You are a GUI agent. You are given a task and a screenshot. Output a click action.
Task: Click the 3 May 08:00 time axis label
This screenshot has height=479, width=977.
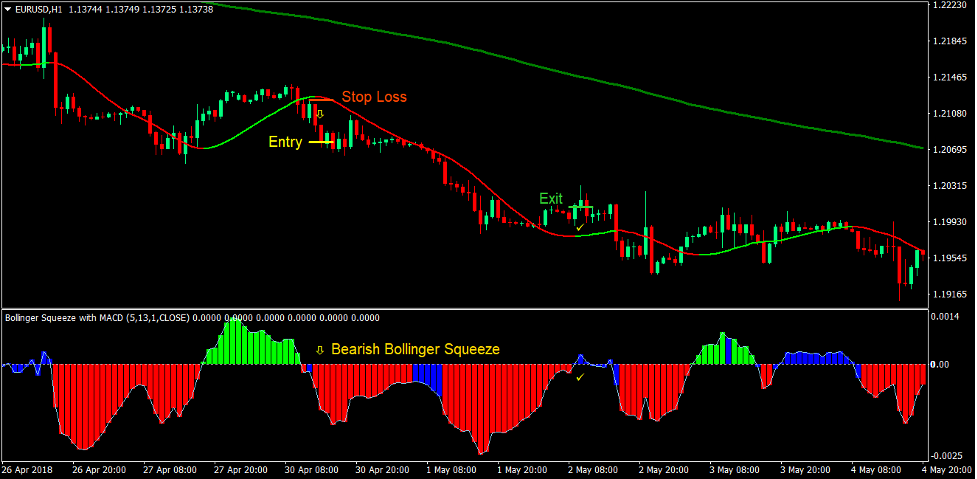736,470
